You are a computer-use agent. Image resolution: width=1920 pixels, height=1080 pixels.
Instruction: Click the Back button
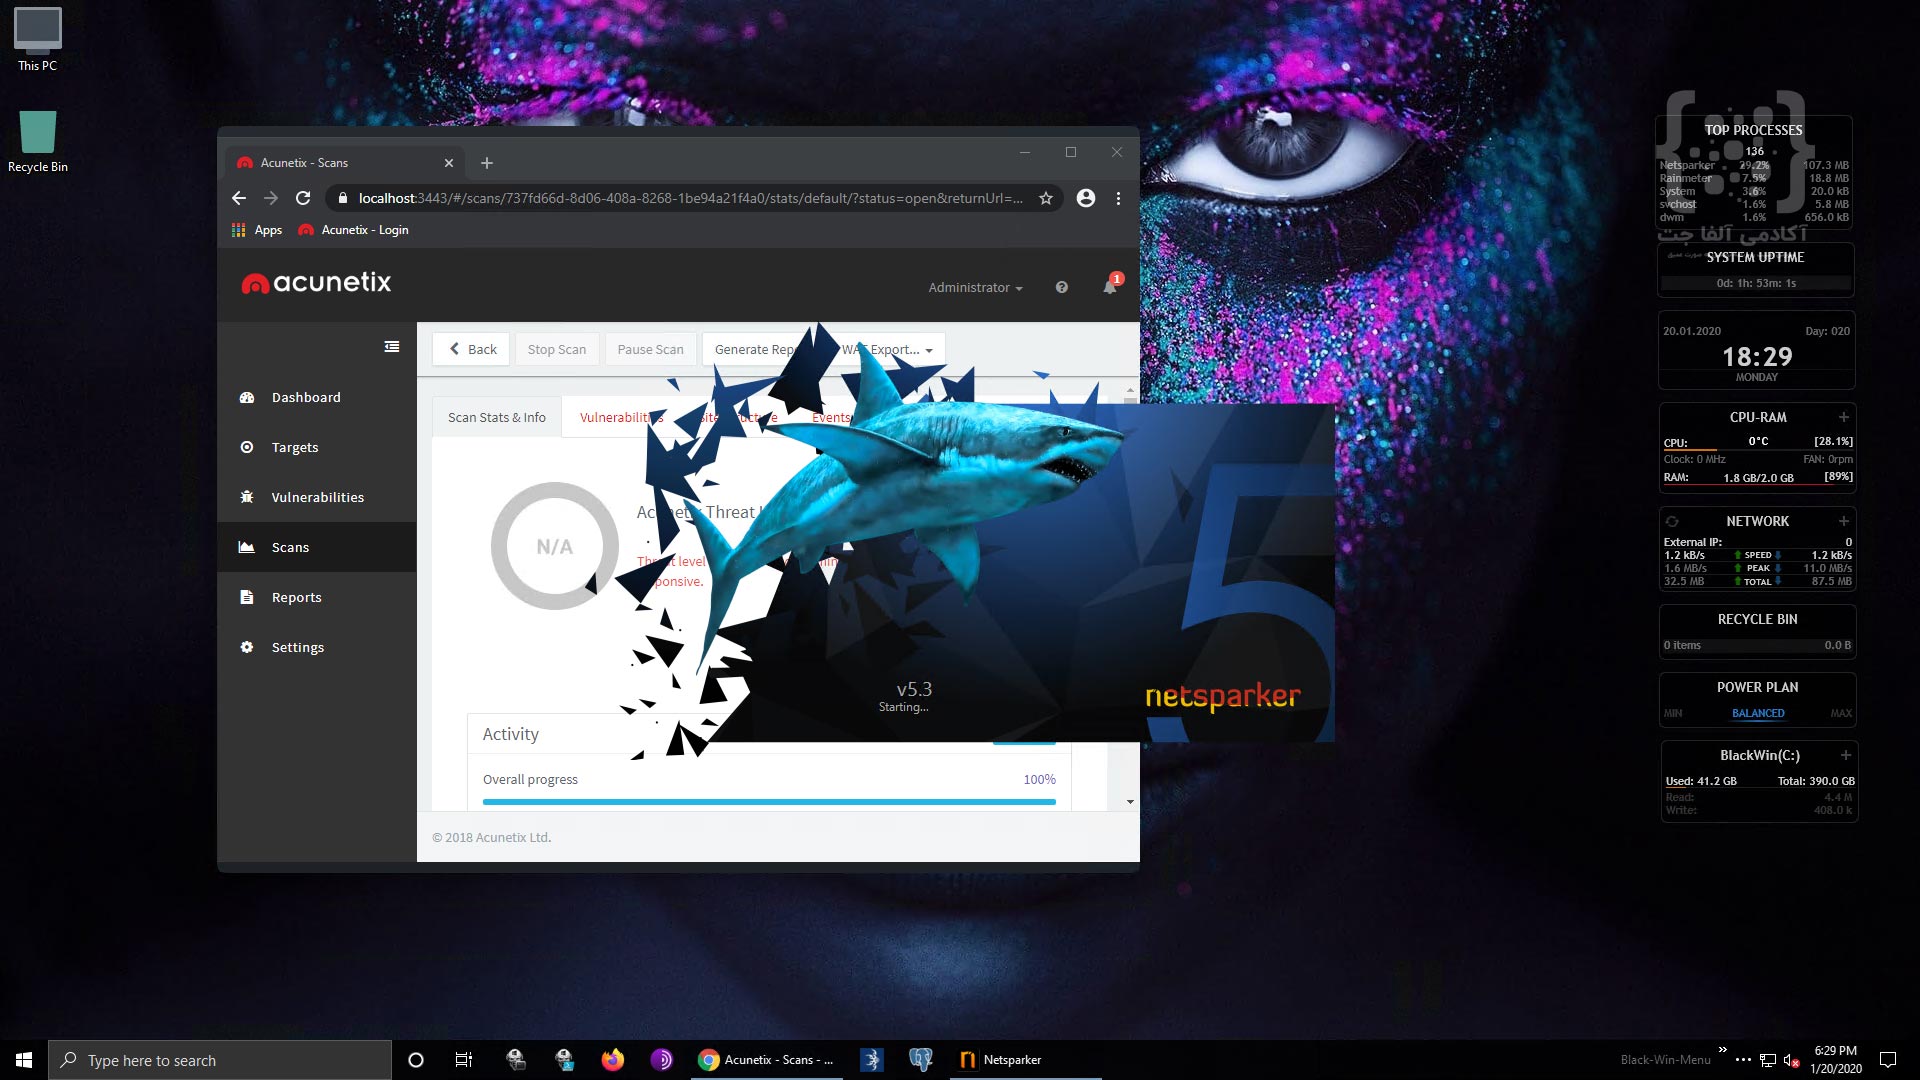472,349
